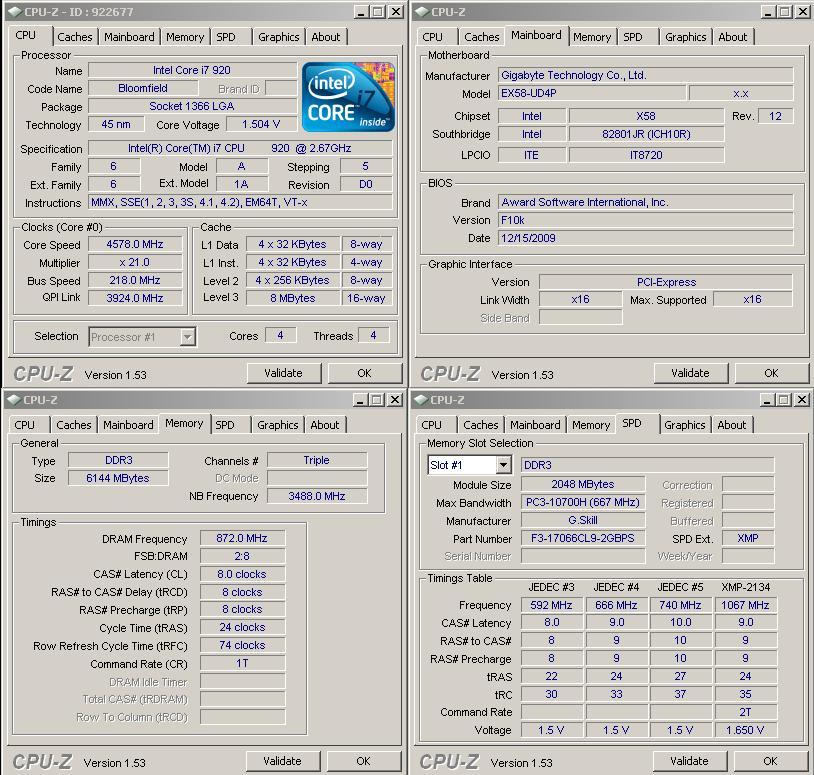Click OK in the Mainboard window
The width and height of the screenshot is (814, 775).
pyautogui.click(x=771, y=373)
